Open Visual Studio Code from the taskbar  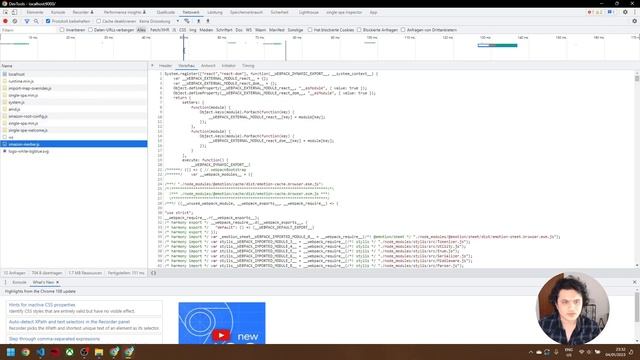[40, 352]
